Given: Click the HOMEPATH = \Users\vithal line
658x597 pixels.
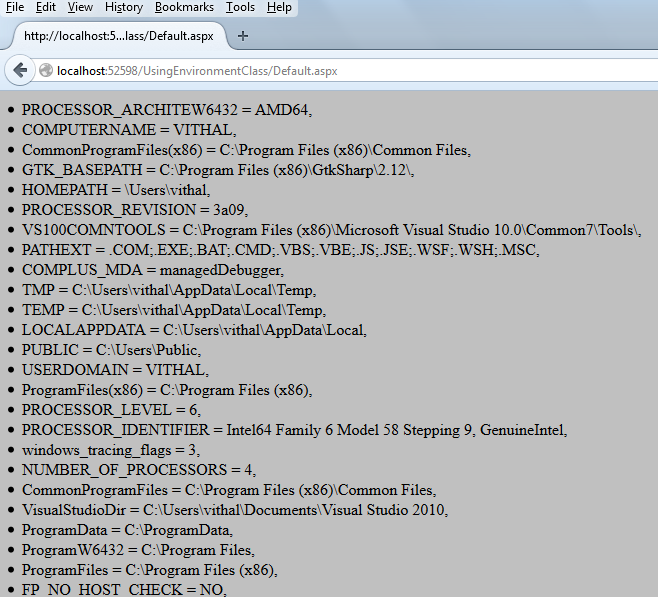Looking at the screenshot, I should pos(116,190).
